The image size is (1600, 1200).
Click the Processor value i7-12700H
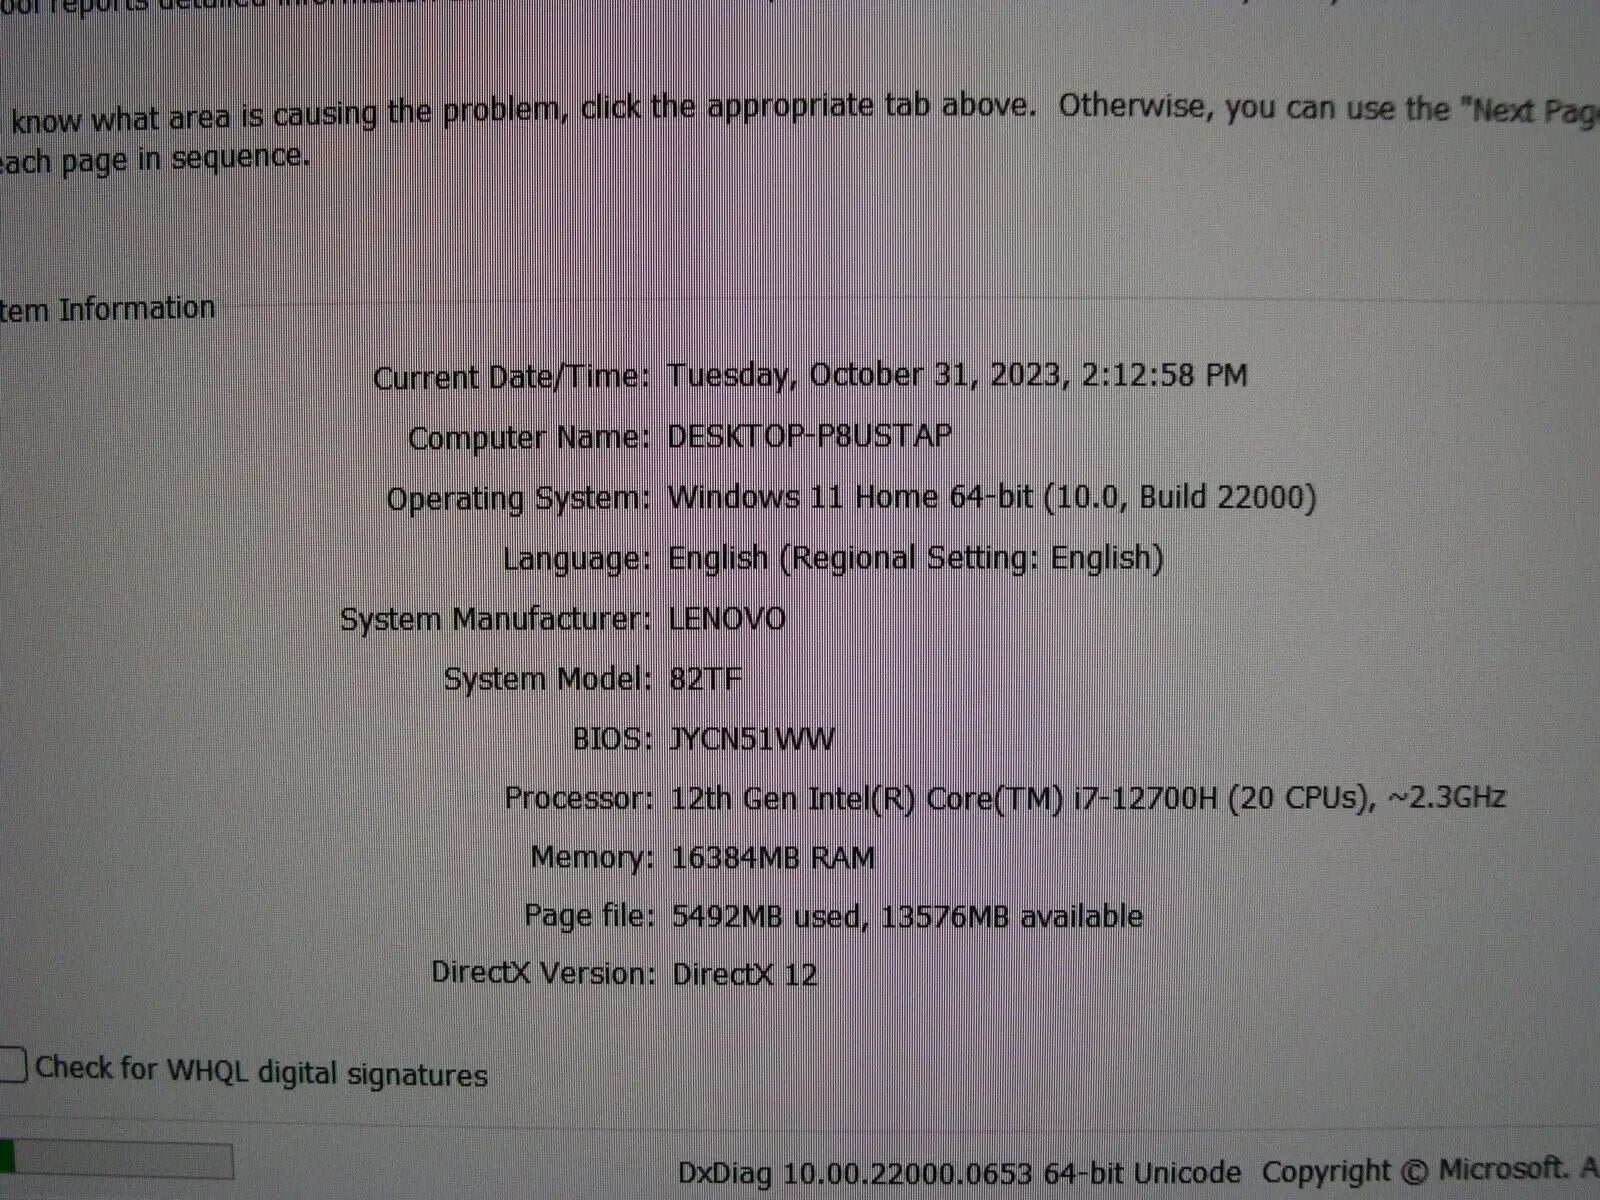point(1088,798)
